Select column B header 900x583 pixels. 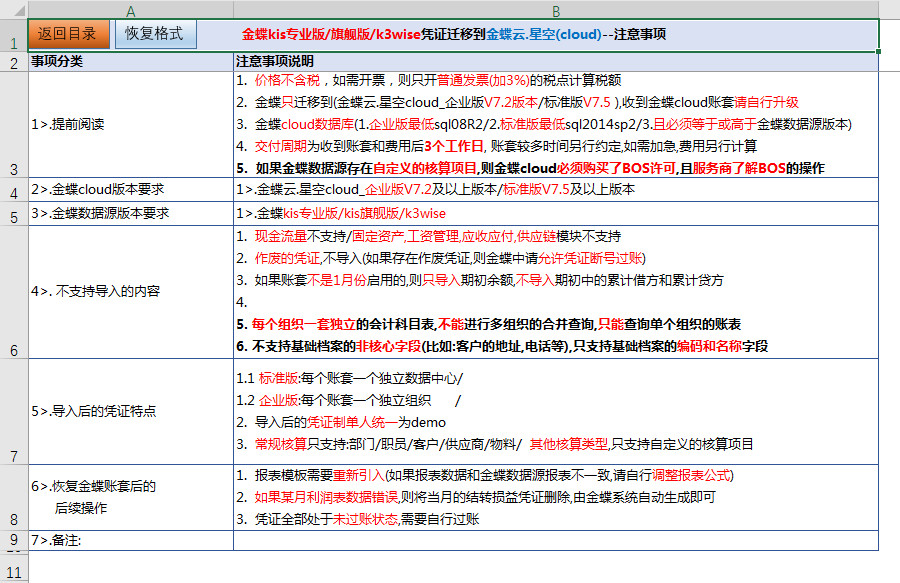555,9
